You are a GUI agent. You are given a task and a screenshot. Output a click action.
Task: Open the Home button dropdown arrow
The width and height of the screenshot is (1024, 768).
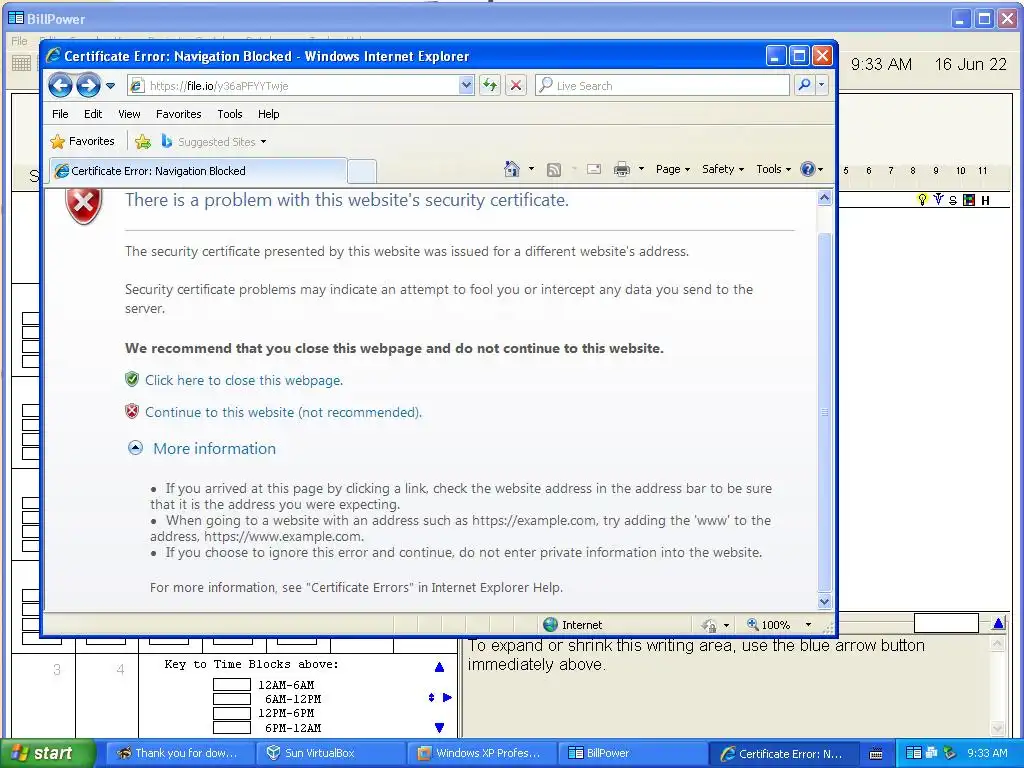[x=531, y=169]
